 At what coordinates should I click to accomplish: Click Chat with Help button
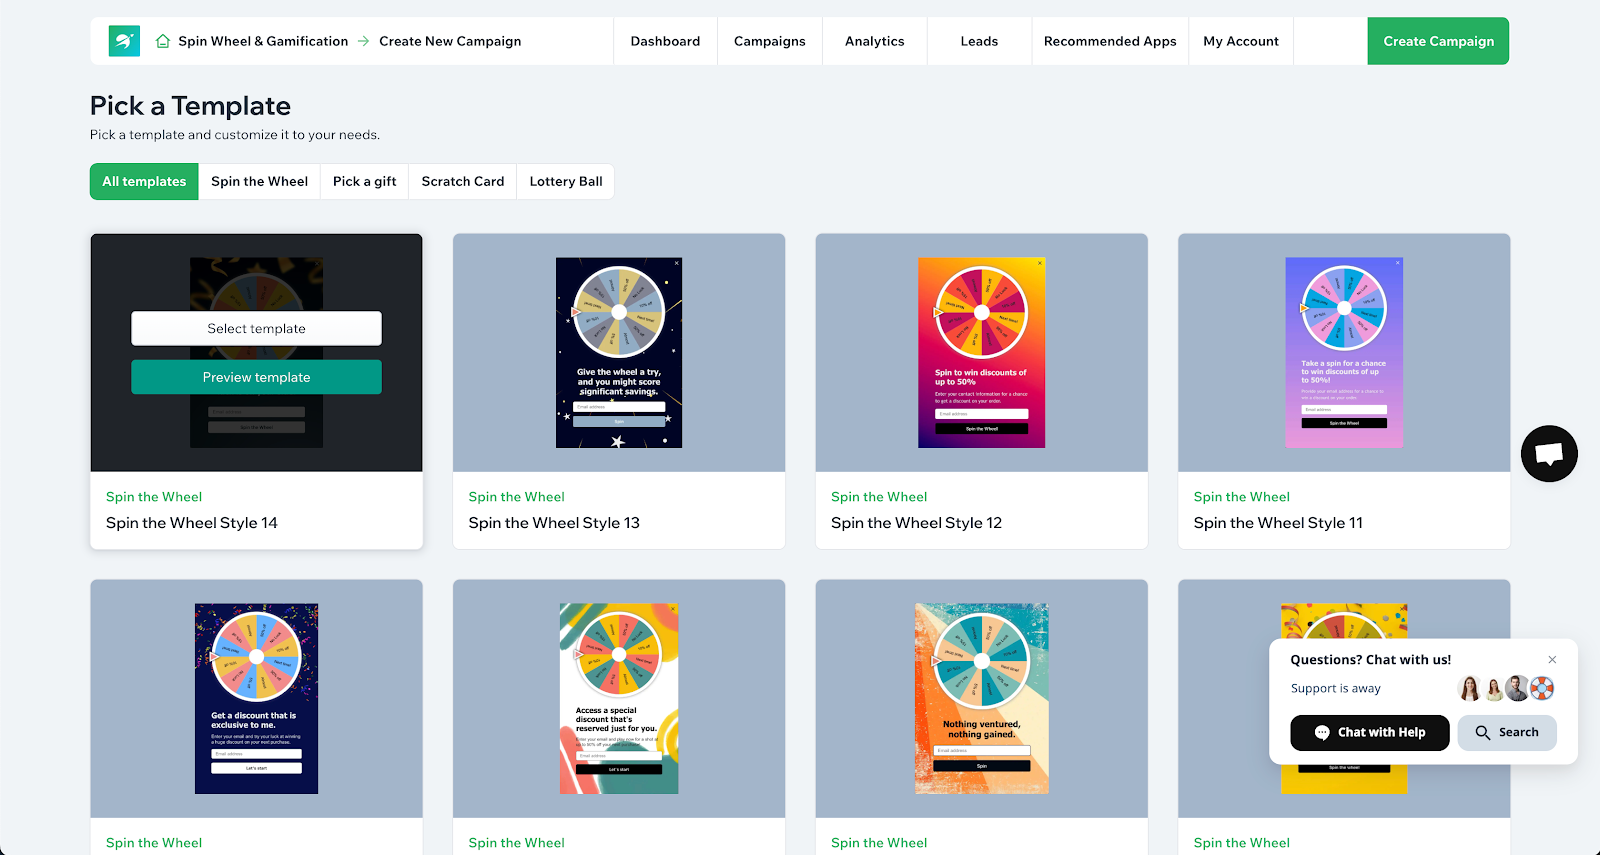tap(1369, 732)
